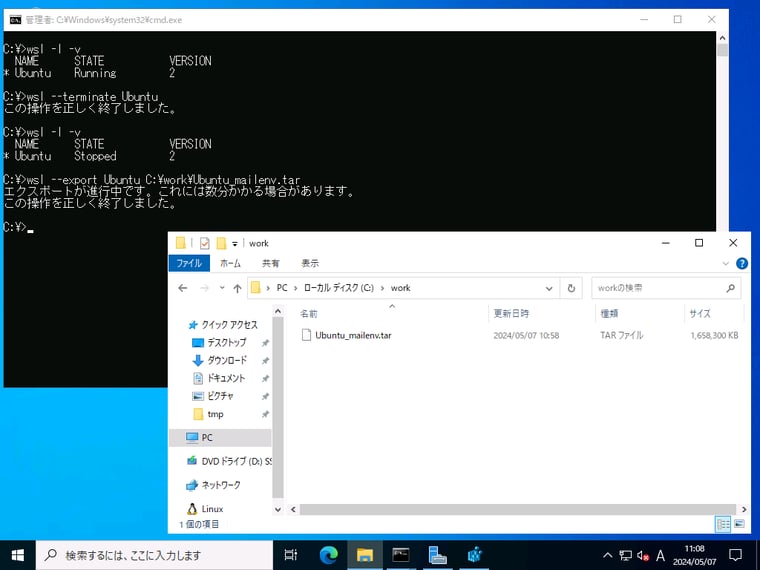This screenshot has height=570, width=760.
Task: Click the cmd.exe window title icon
Action: coord(15,20)
